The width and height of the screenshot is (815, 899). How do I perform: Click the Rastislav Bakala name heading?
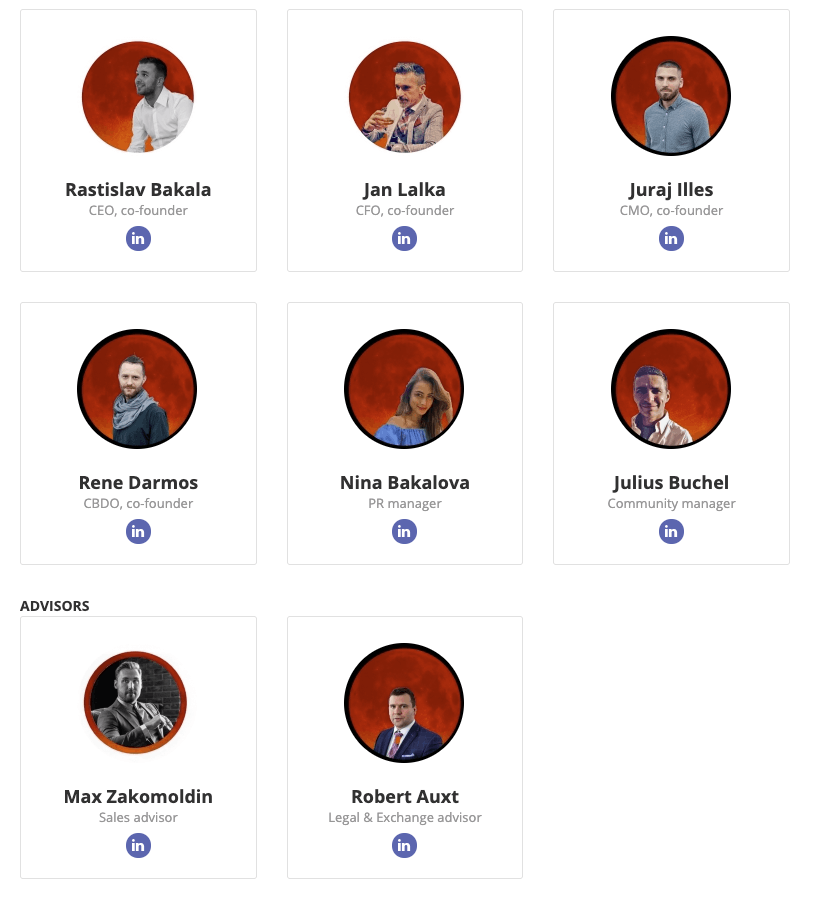(138, 190)
